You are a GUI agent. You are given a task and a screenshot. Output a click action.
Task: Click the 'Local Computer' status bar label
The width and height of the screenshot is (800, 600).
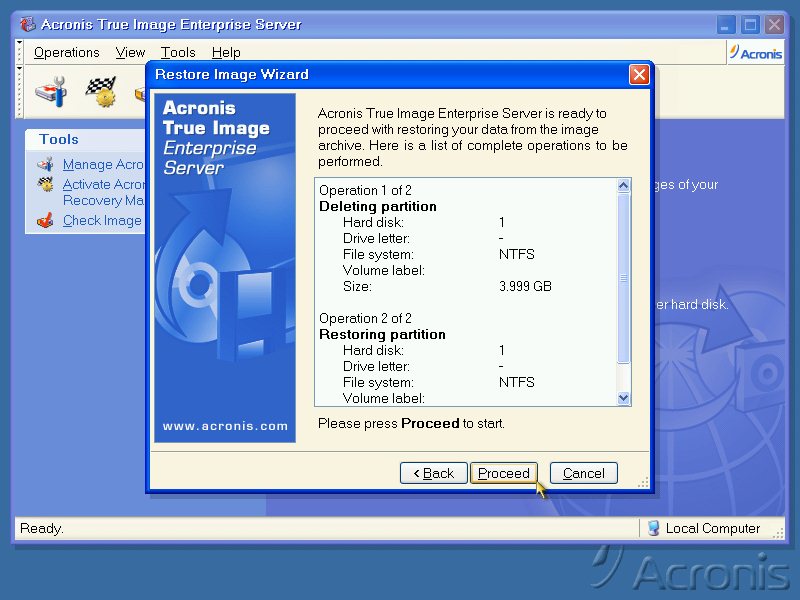click(x=713, y=528)
